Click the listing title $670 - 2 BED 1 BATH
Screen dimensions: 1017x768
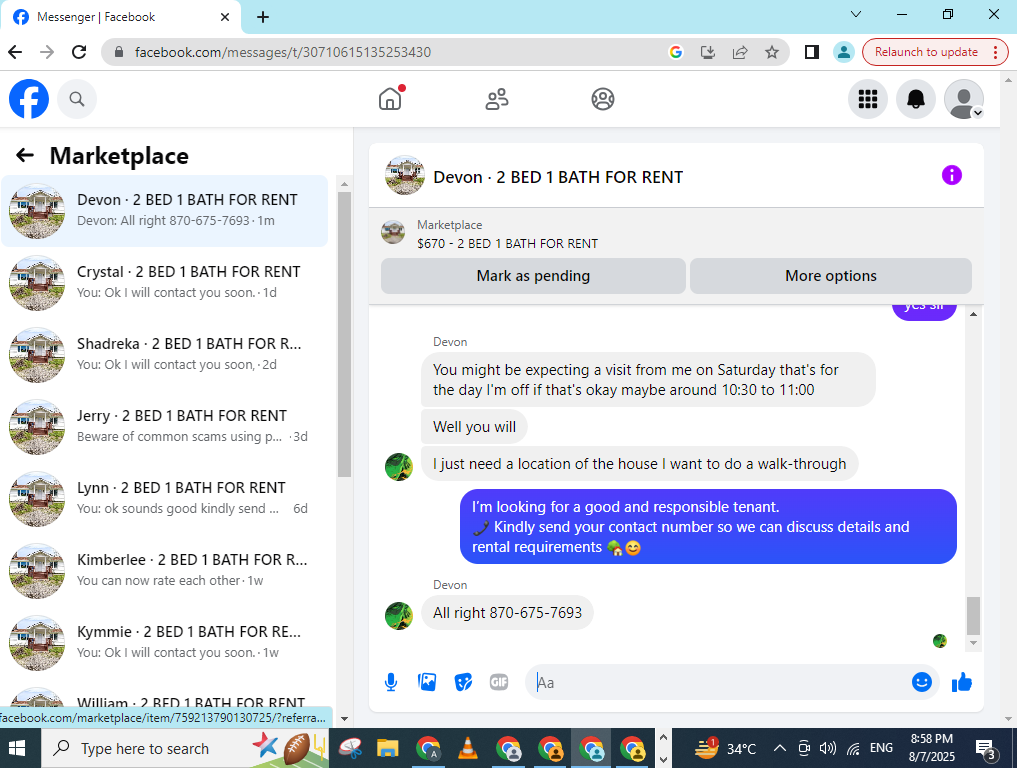click(507, 244)
